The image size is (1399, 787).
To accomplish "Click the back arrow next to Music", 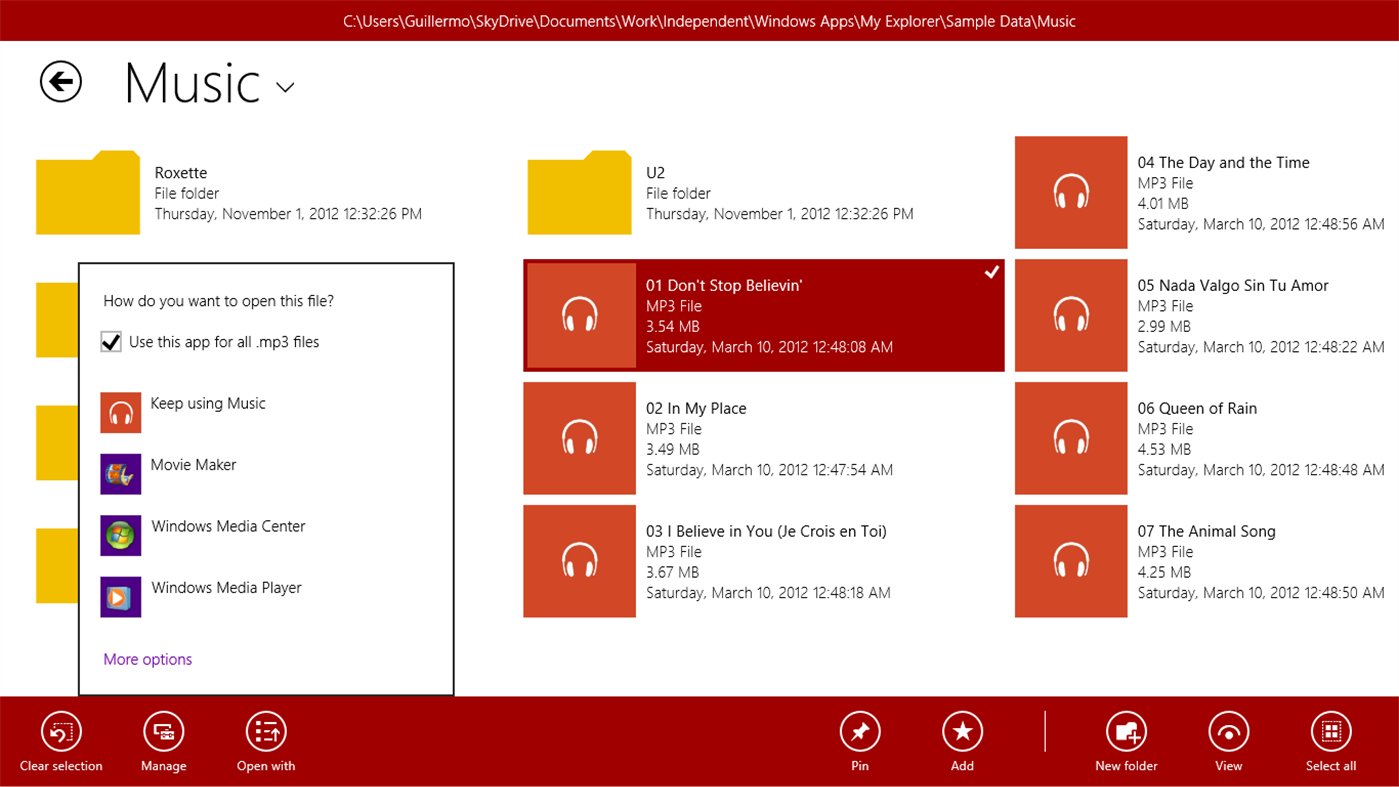I will pyautogui.click(x=60, y=82).
